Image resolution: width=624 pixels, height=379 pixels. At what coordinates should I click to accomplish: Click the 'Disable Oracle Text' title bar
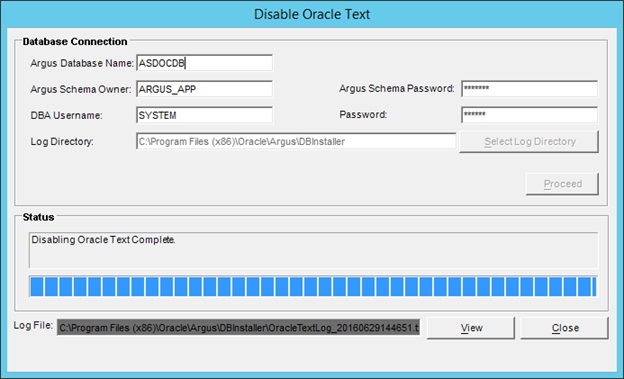[x=312, y=14]
